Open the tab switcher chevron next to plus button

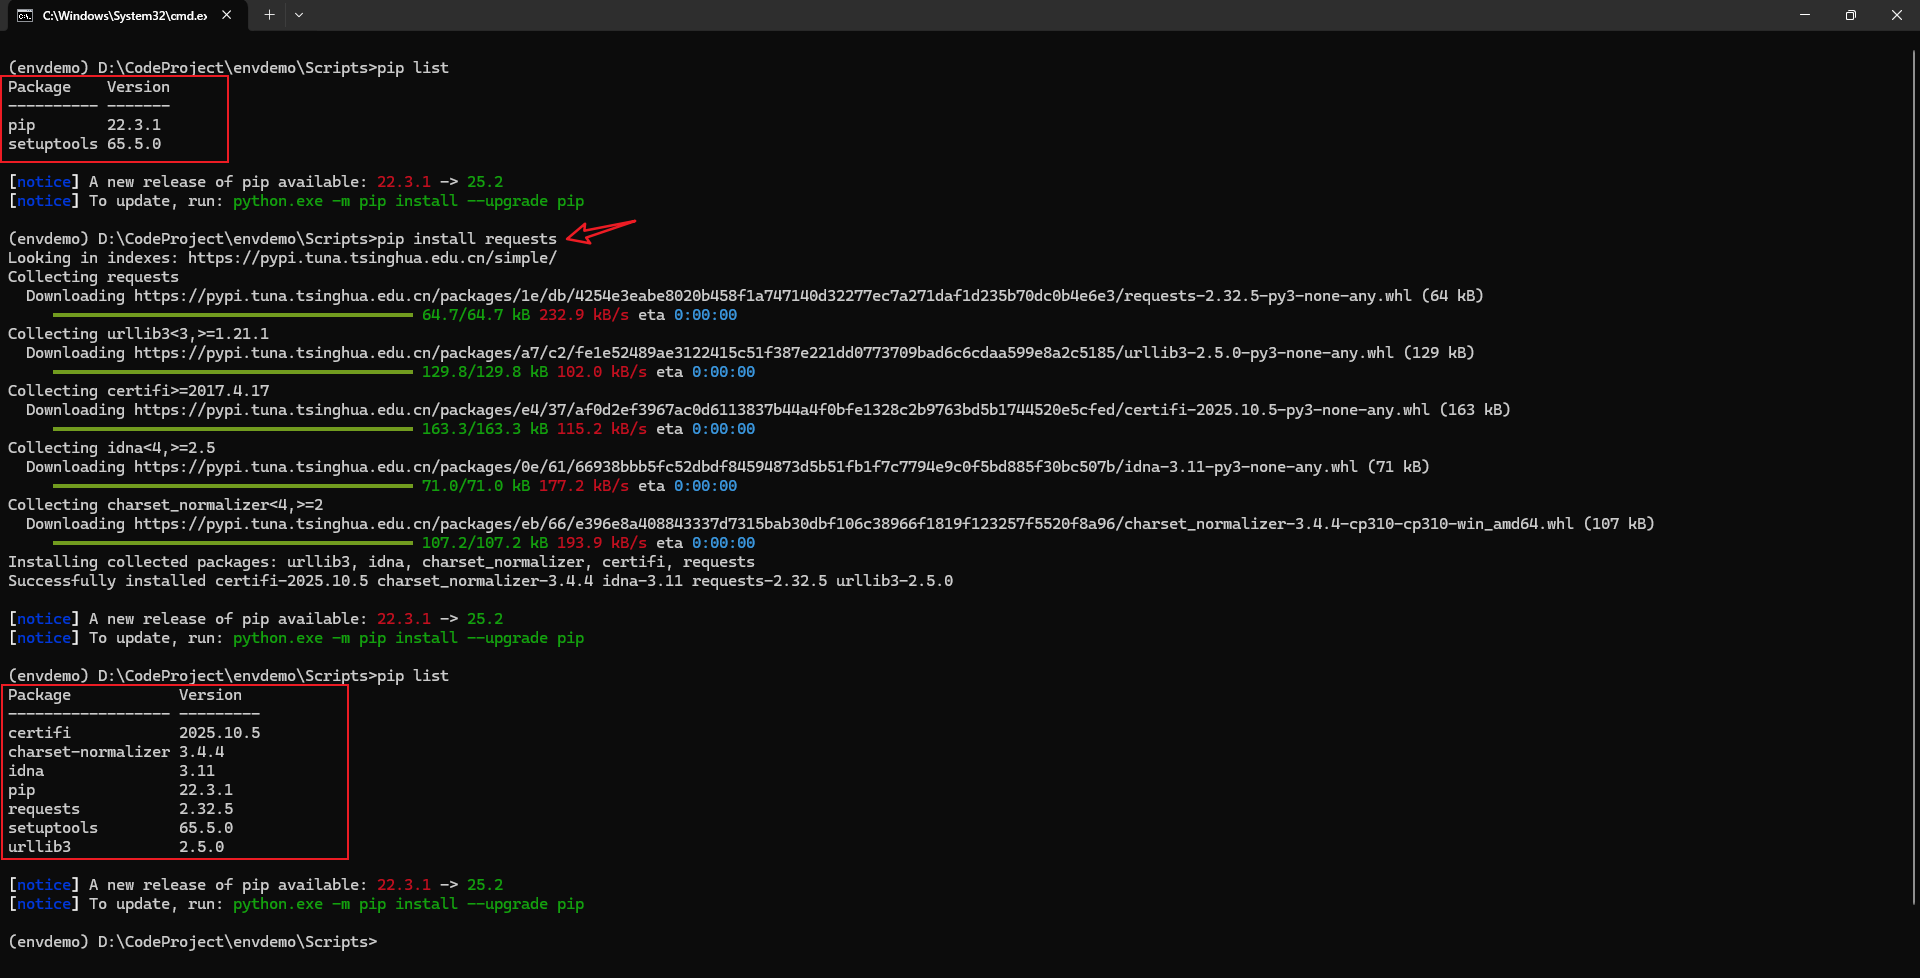299,15
